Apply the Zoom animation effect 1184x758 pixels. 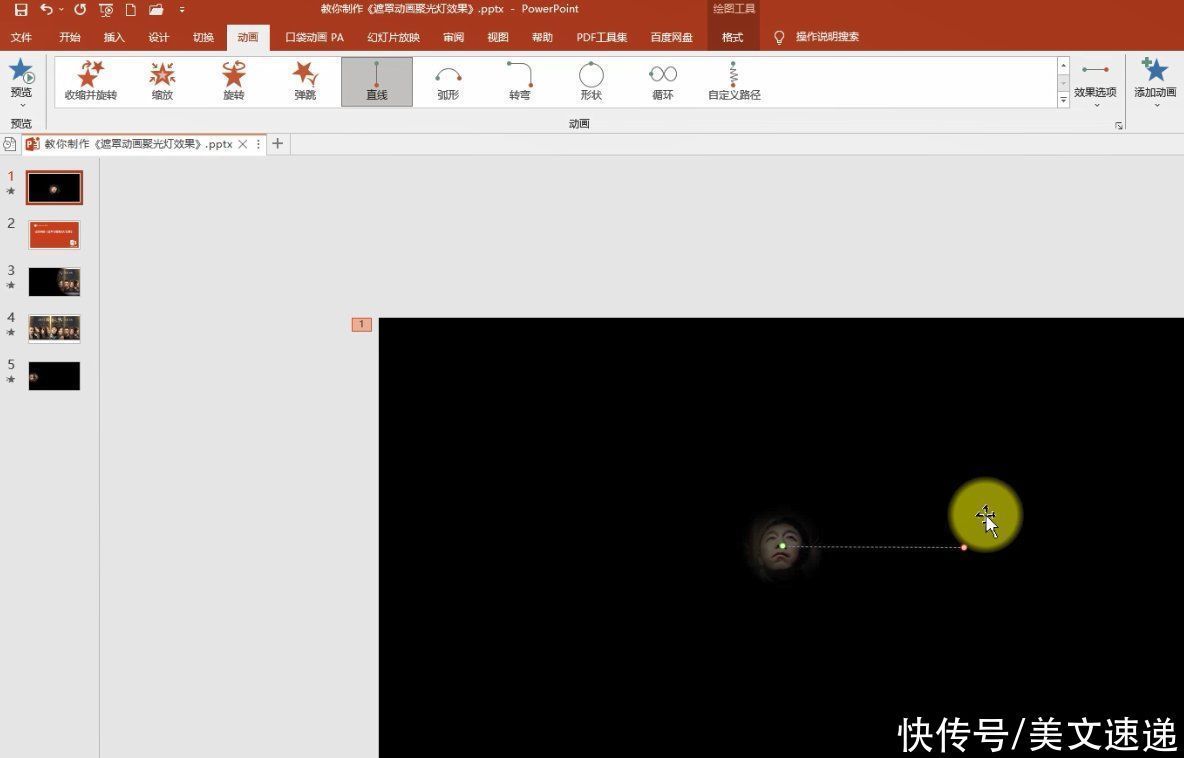[161, 79]
